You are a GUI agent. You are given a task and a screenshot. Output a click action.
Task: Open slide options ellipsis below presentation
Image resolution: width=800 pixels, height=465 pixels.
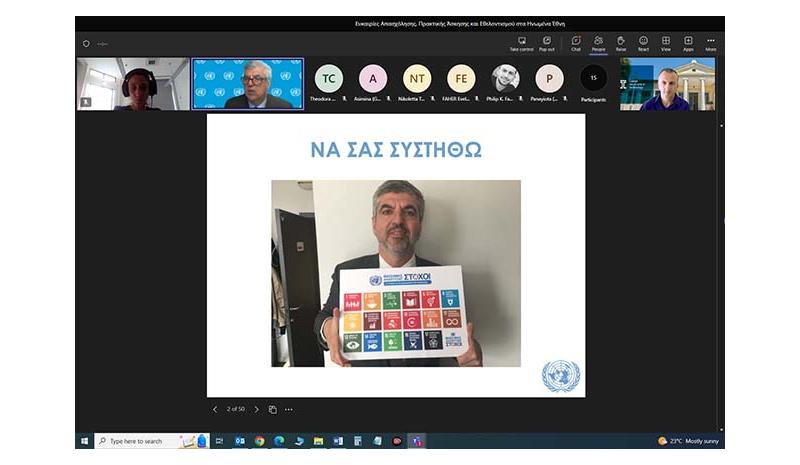coord(289,409)
